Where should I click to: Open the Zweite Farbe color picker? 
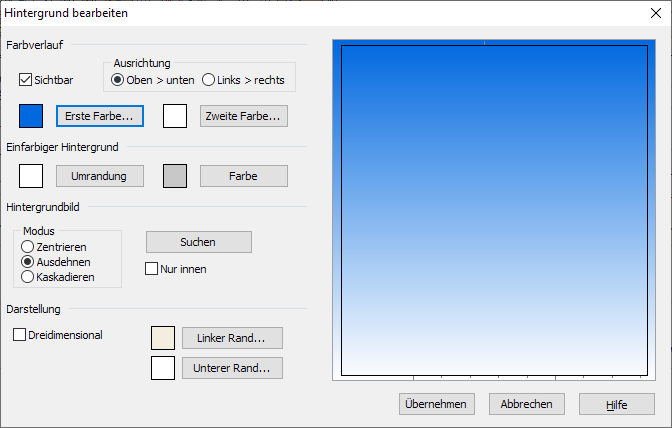pyautogui.click(x=244, y=116)
